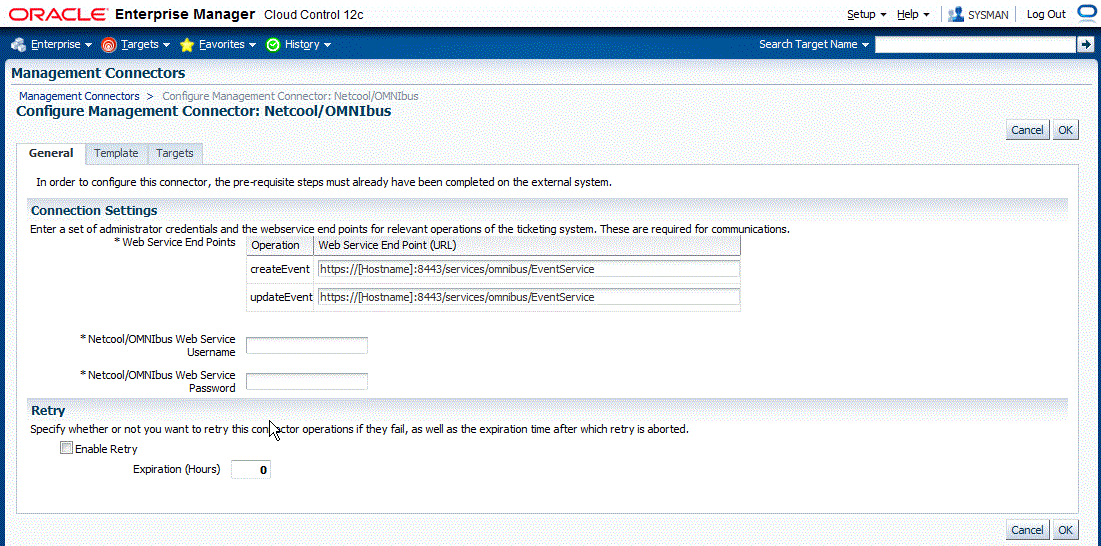This screenshot has height=546, width=1101.
Task: Click the Targets bullseye icon
Action: click(x=109, y=45)
